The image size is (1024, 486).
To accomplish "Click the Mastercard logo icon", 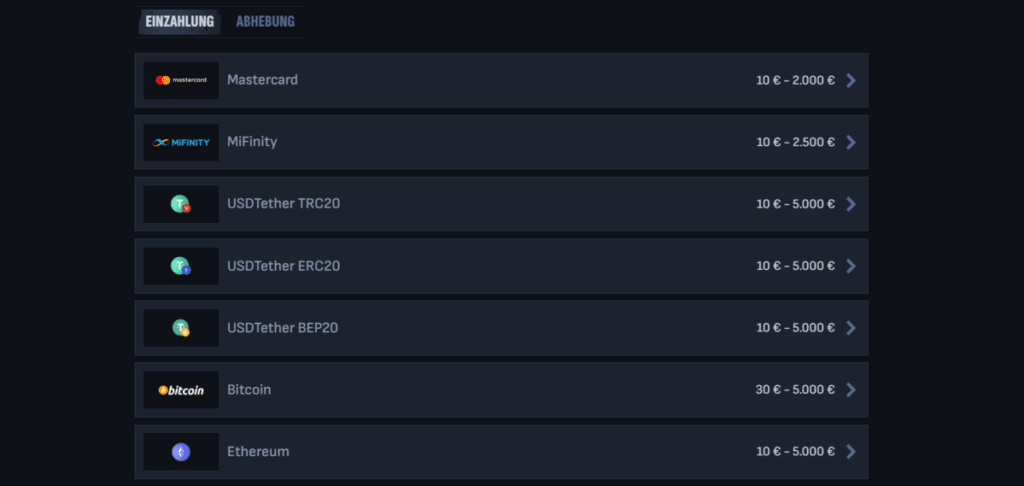I will pyautogui.click(x=181, y=80).
